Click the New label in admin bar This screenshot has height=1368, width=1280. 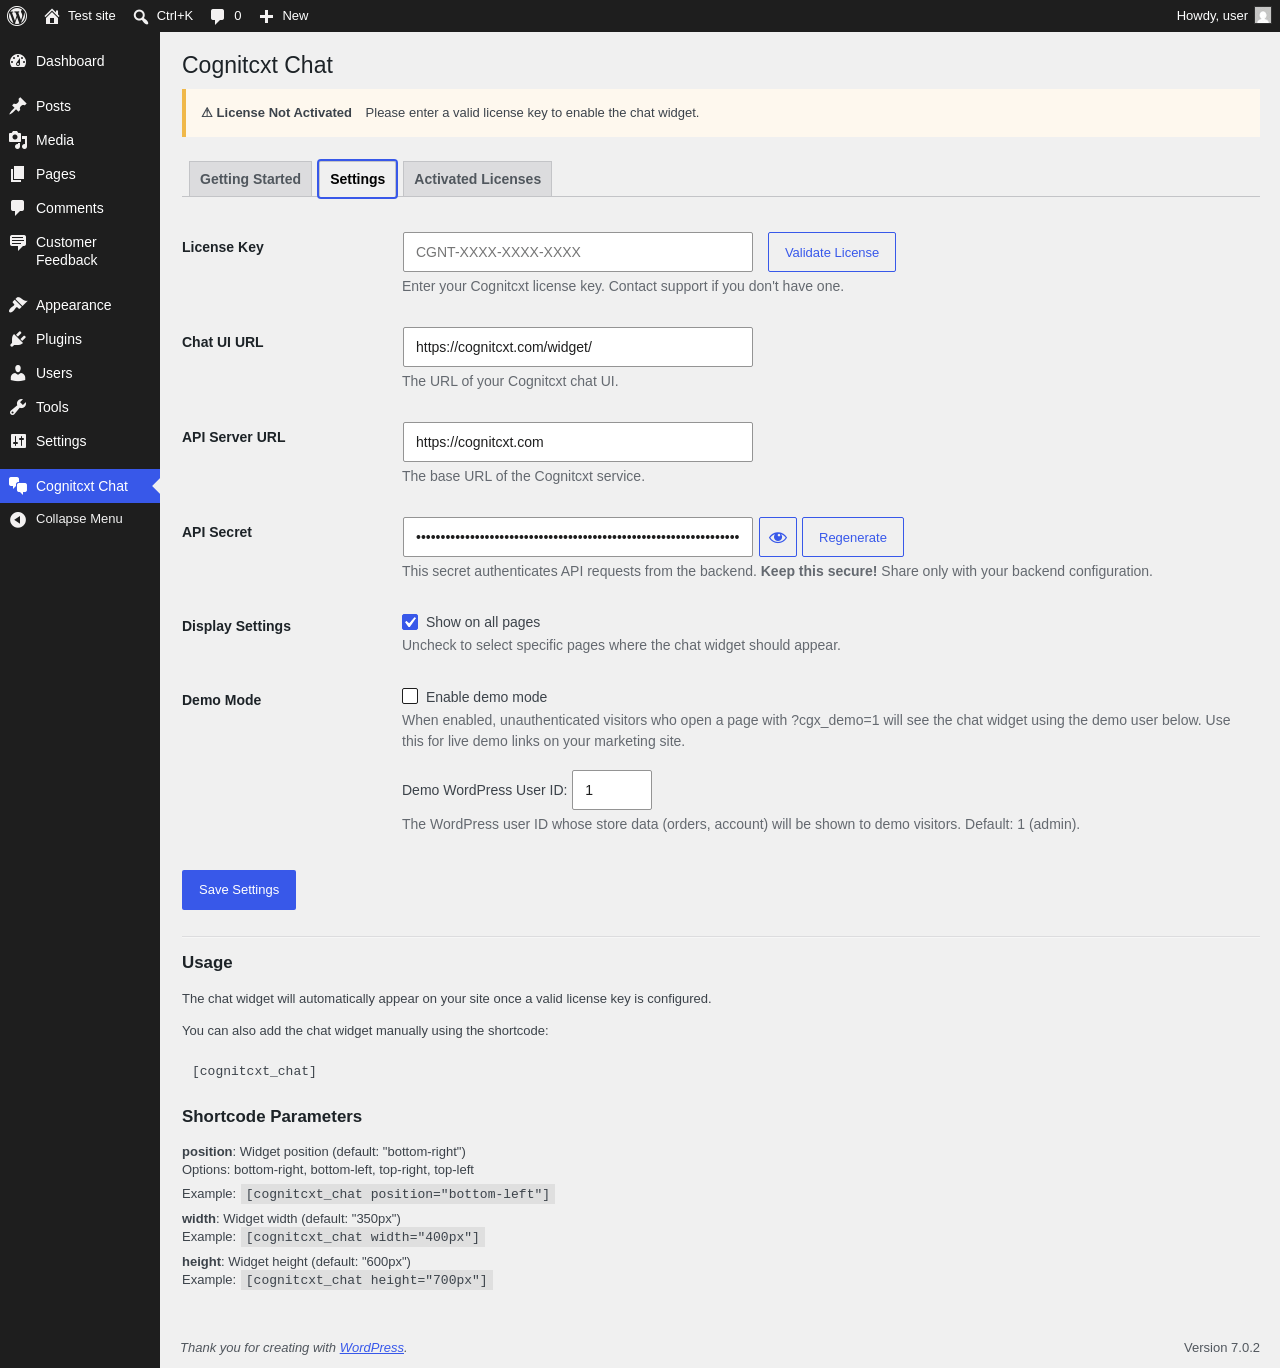pos(295,16)
